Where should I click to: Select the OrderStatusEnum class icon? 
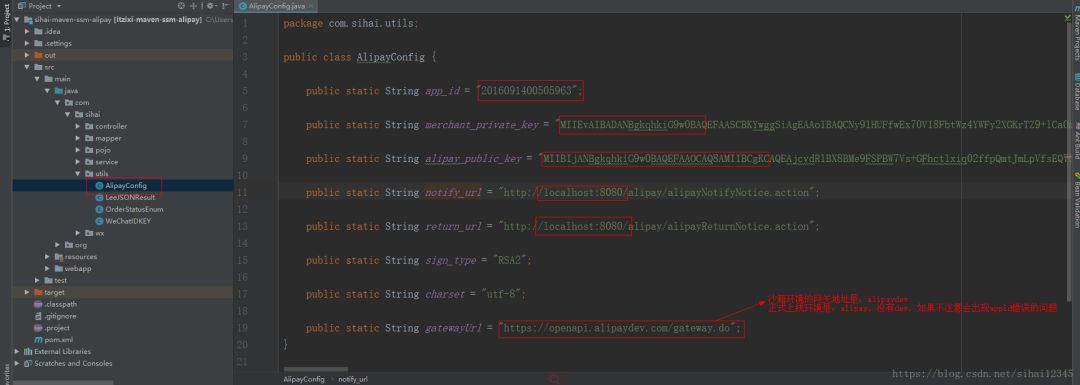pos(99,209)
